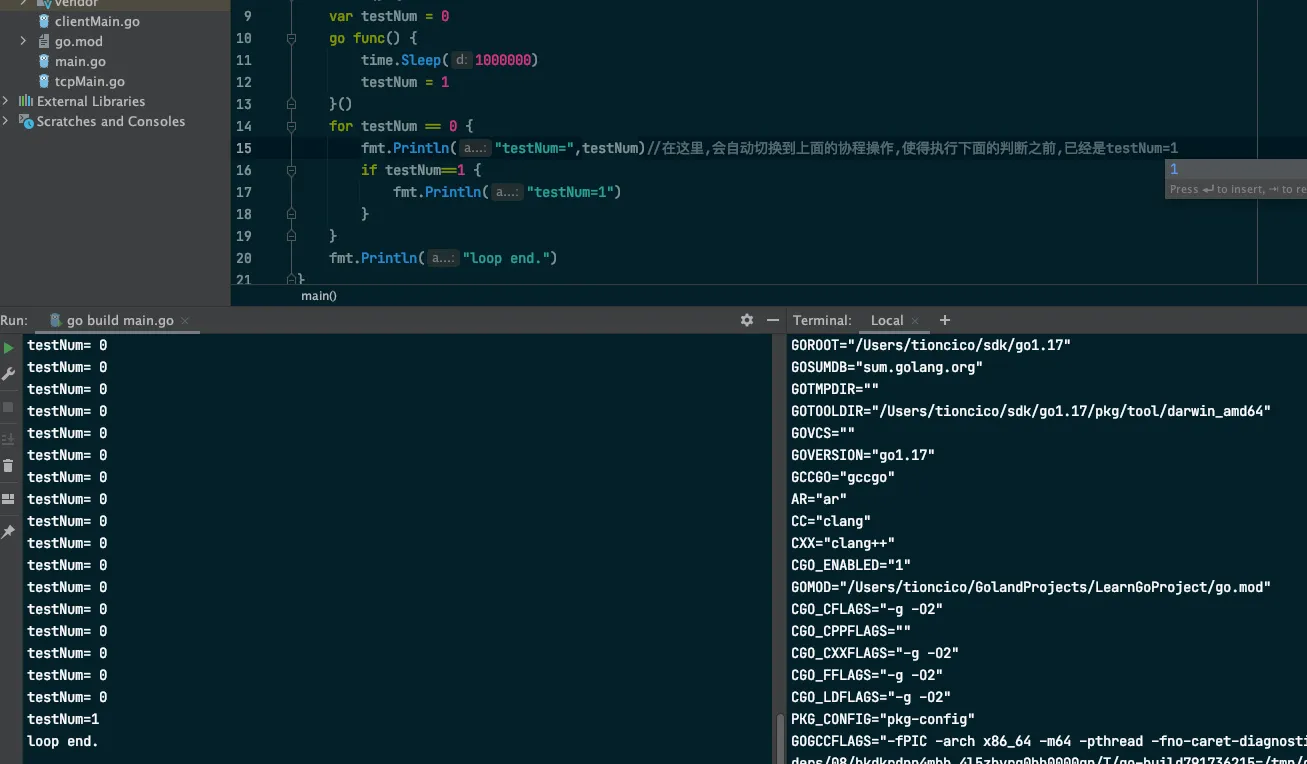1307x764 pixels.
Task: Select the 'go build main.go' run tab
Action: [x=120, y=320]
